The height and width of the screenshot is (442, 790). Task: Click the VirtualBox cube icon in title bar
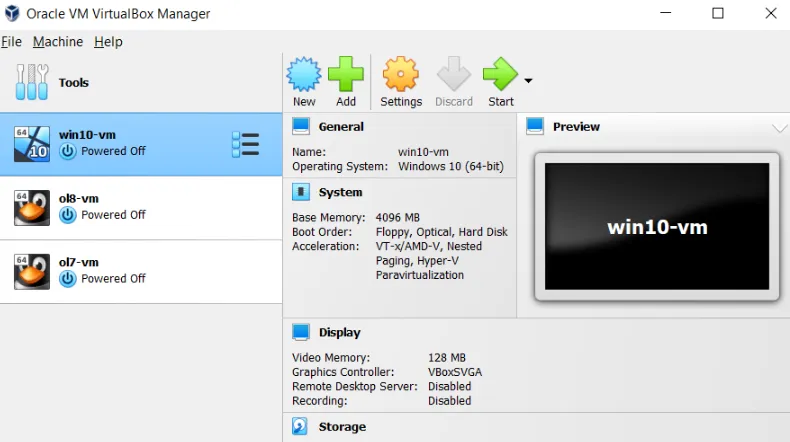pyautogui.click(x=12, y=13)
